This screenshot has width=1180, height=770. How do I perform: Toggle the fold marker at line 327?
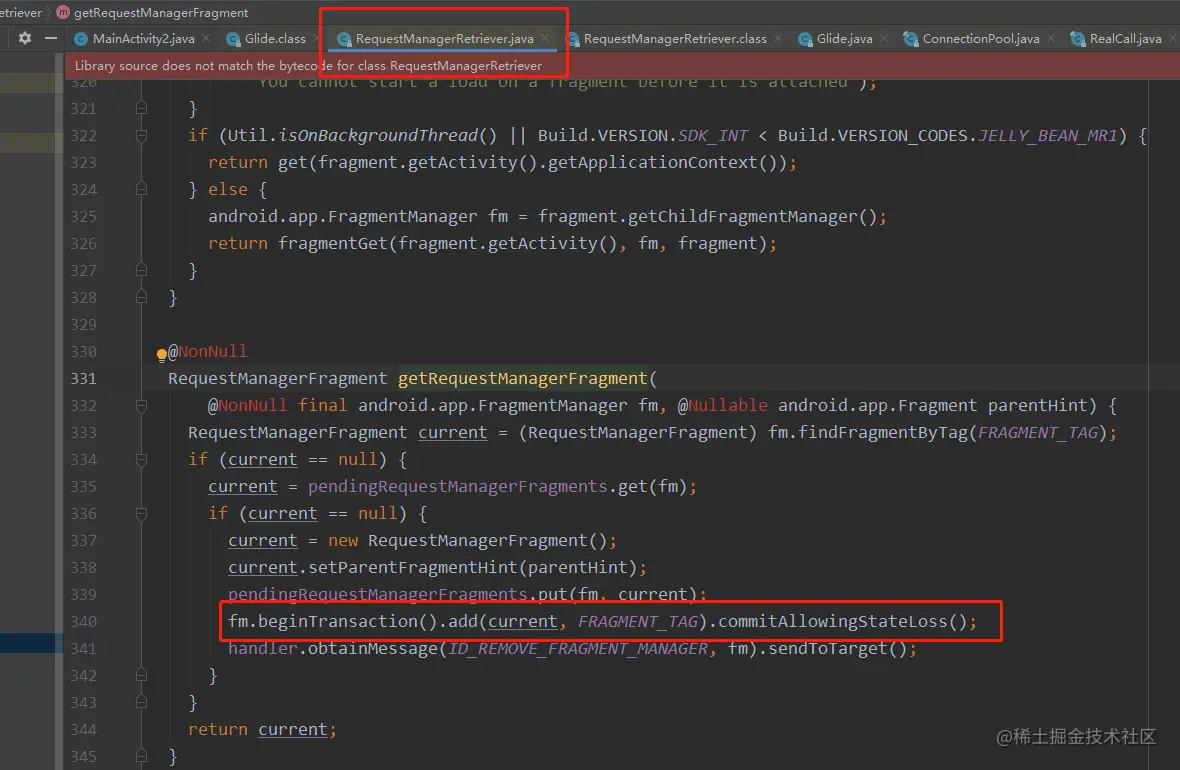click(141, 270)
